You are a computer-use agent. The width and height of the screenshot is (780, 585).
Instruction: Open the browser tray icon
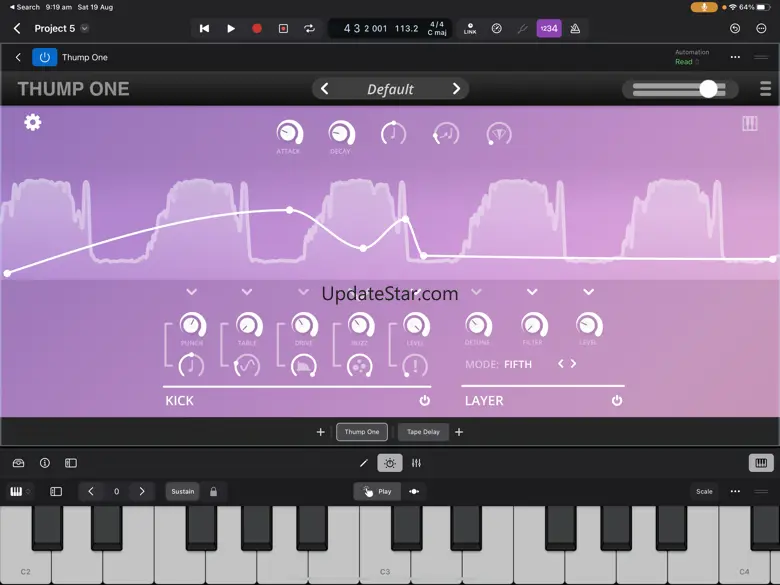pyautogui.click(x=18, y=463)
